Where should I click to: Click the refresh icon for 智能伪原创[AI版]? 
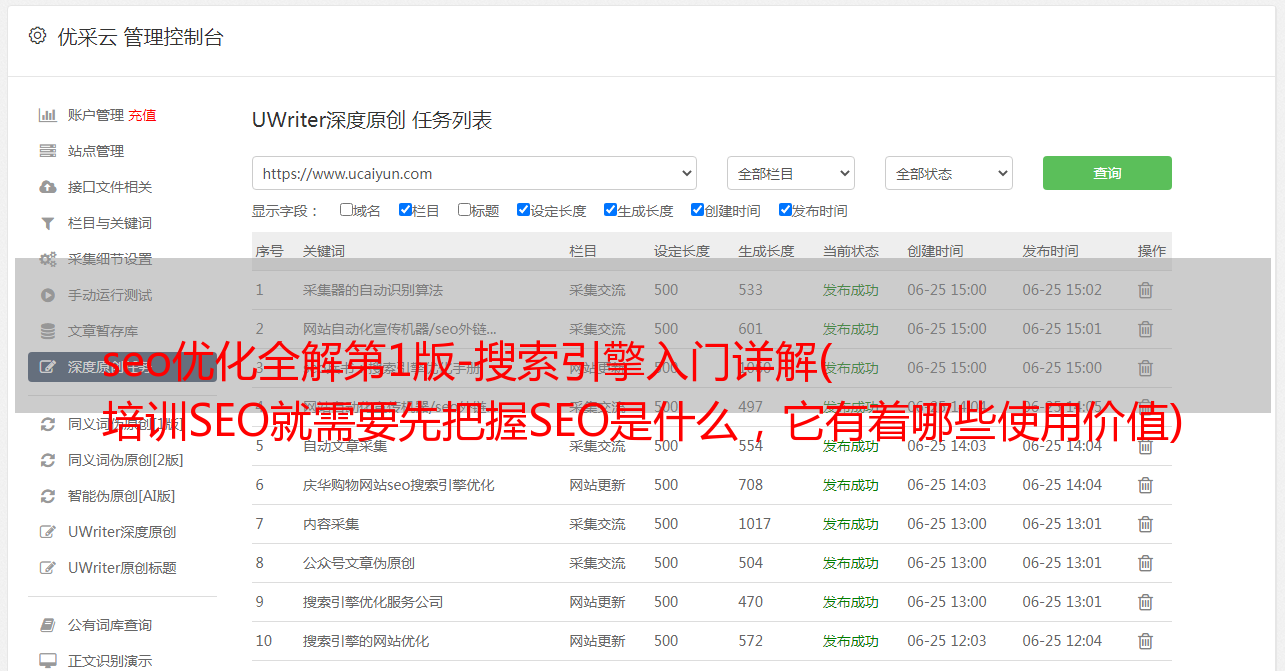pyautogui.click(x=47, y=496)
